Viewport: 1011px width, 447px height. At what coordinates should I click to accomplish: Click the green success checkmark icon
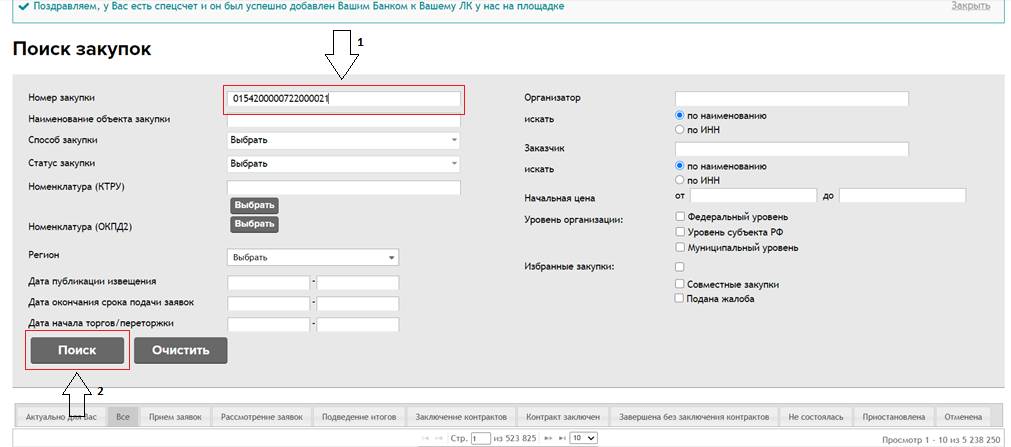(x=23, y=6)
